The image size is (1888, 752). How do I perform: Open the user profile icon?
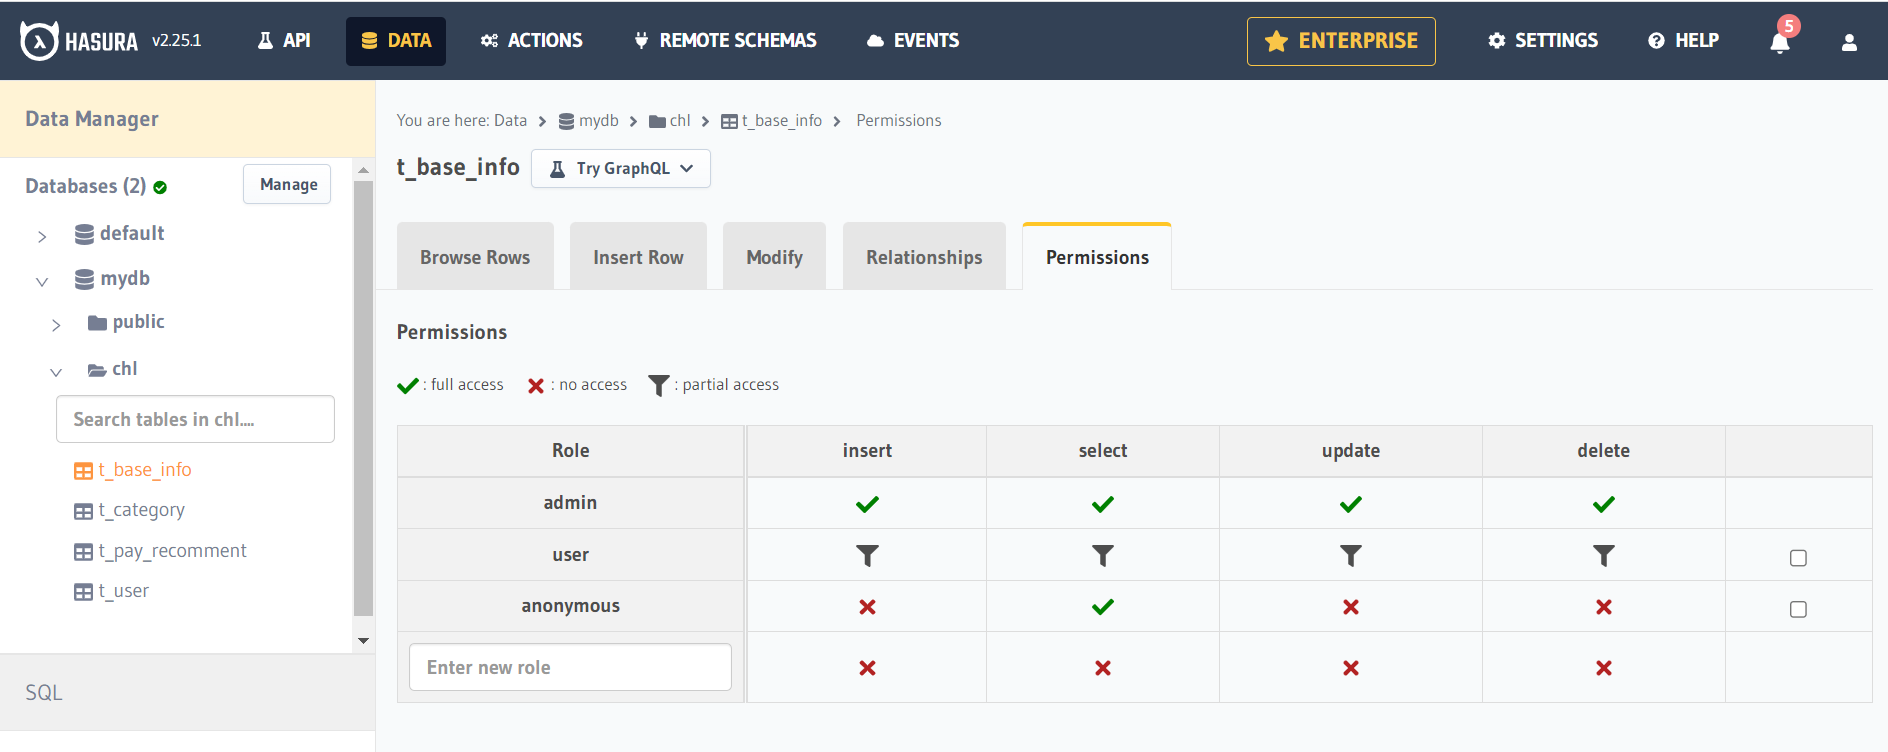(1849, 42)
